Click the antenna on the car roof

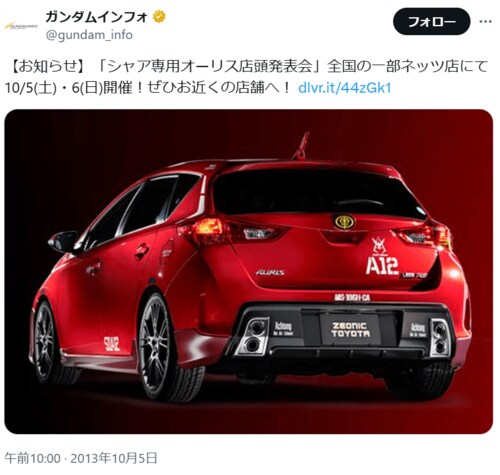point(301,146)
